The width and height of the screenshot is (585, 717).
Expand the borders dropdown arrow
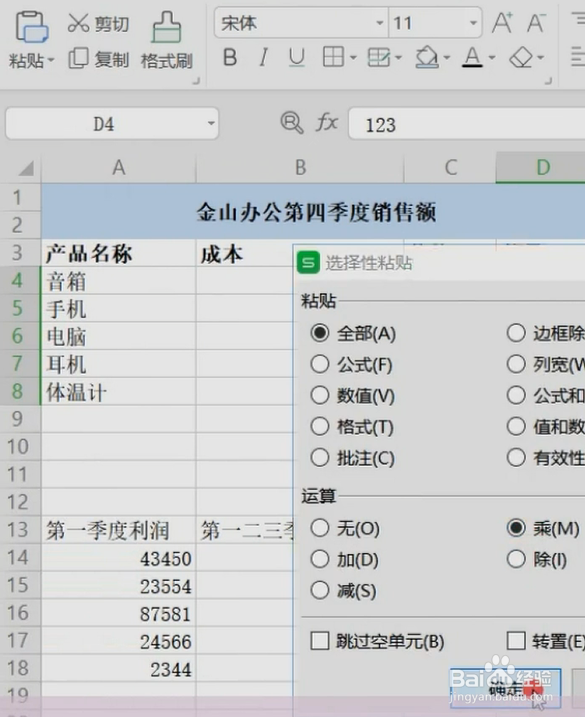pyautogui.click(x=353, y=58)
